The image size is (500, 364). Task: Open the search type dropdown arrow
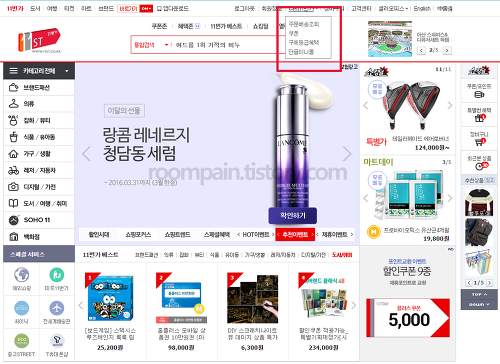[x=166, y=45]
